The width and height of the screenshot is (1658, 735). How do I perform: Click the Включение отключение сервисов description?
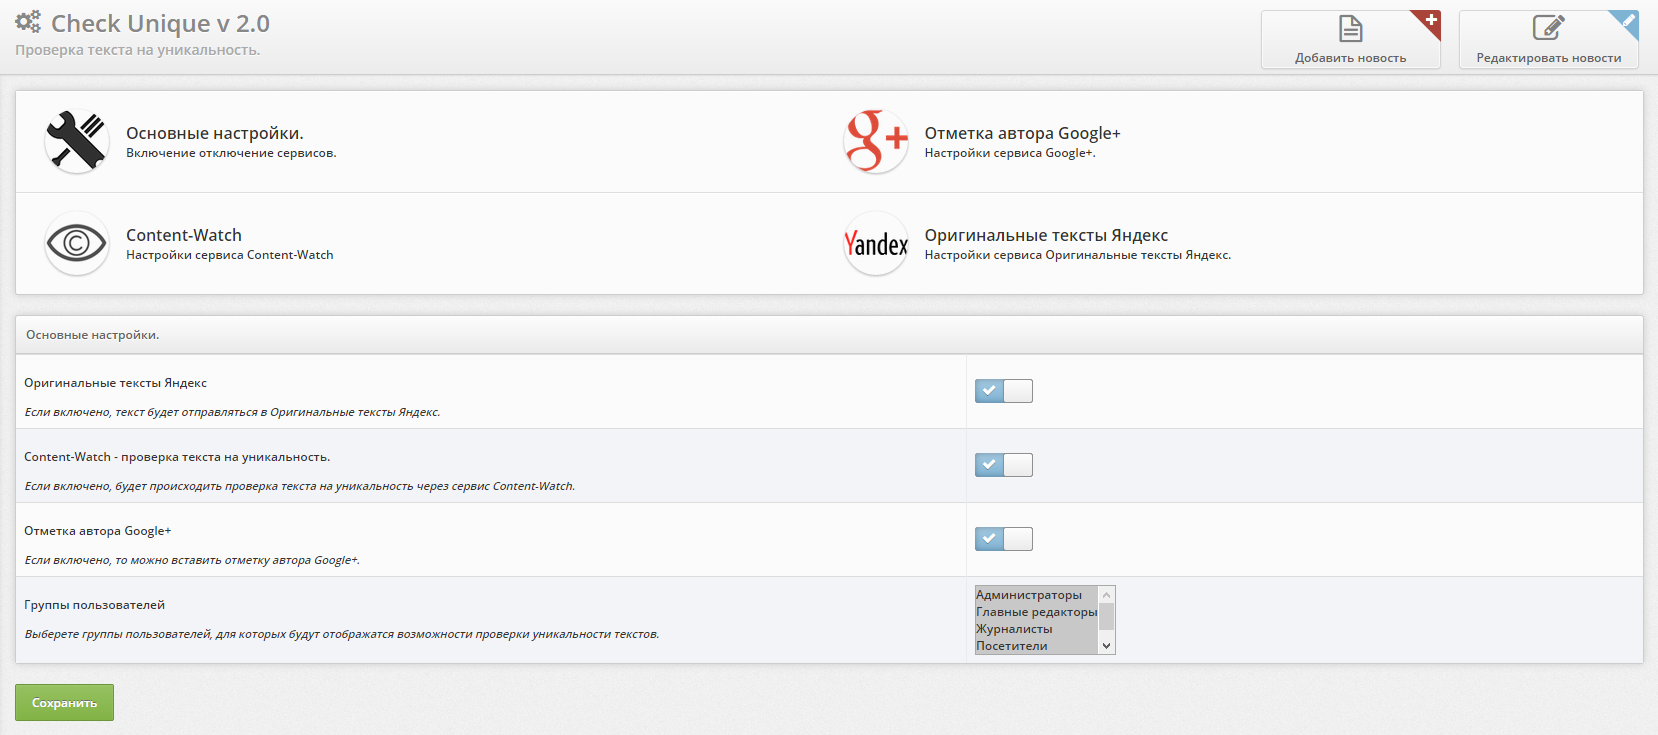(x=231, y=153)
